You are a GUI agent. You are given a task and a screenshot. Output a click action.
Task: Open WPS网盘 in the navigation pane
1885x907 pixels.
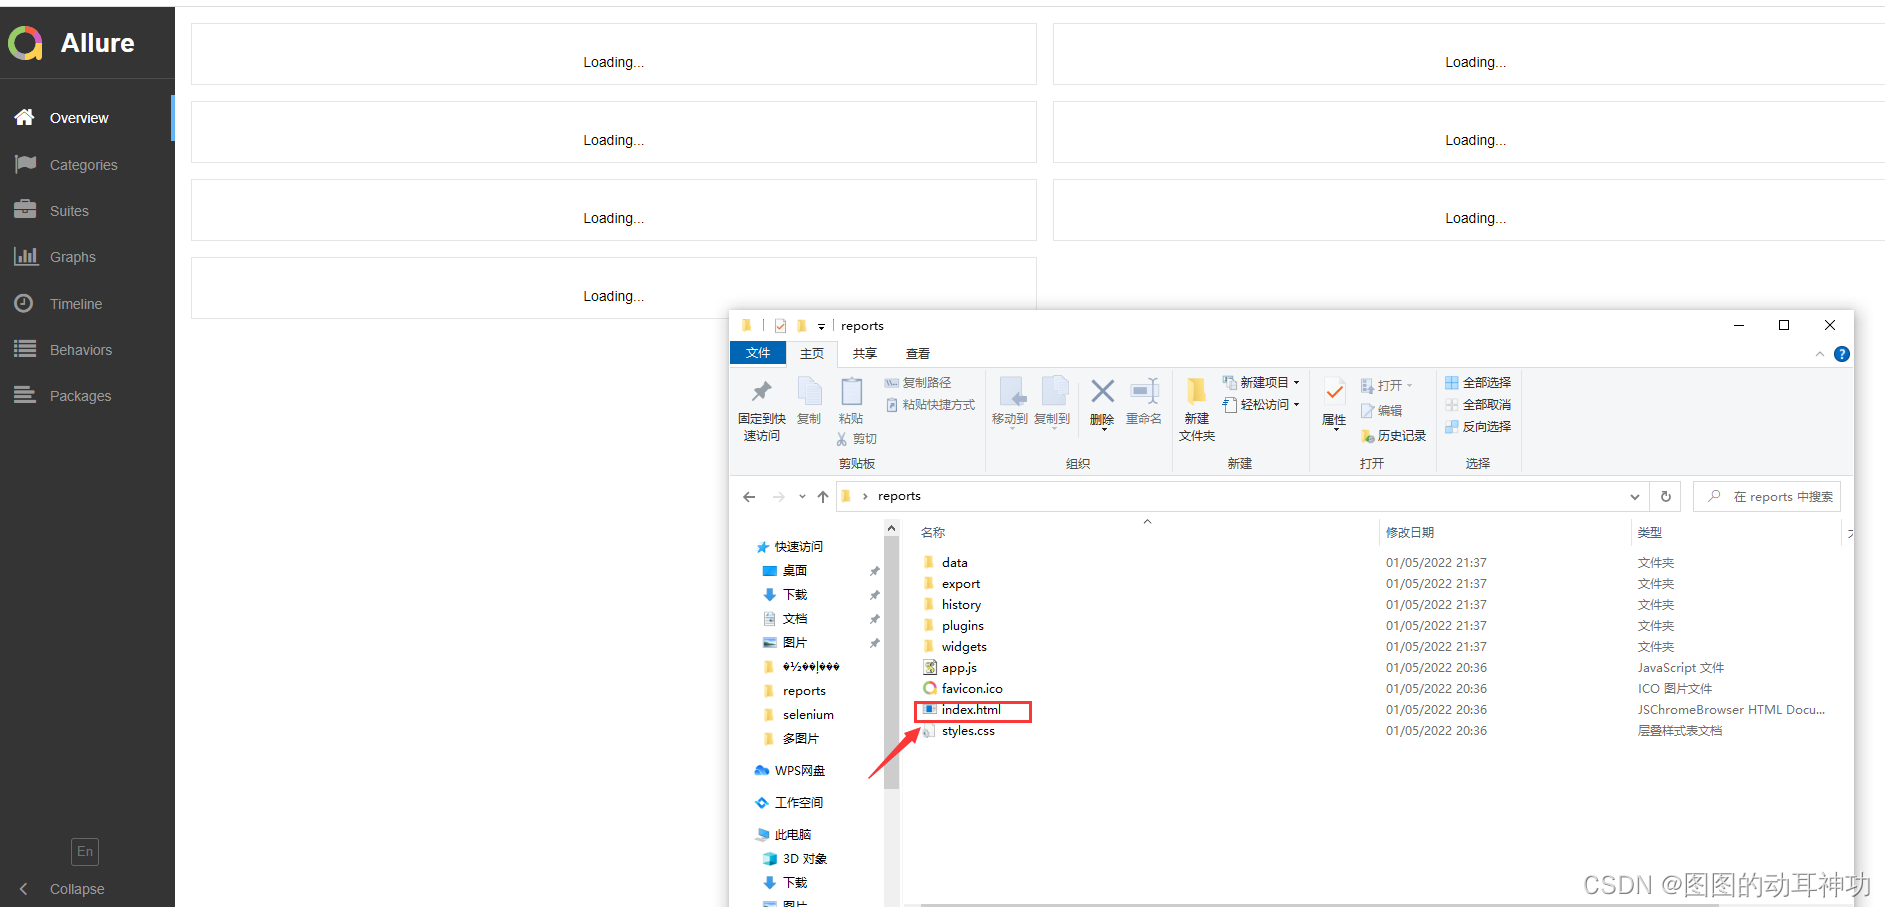click(x=799, y=771)
